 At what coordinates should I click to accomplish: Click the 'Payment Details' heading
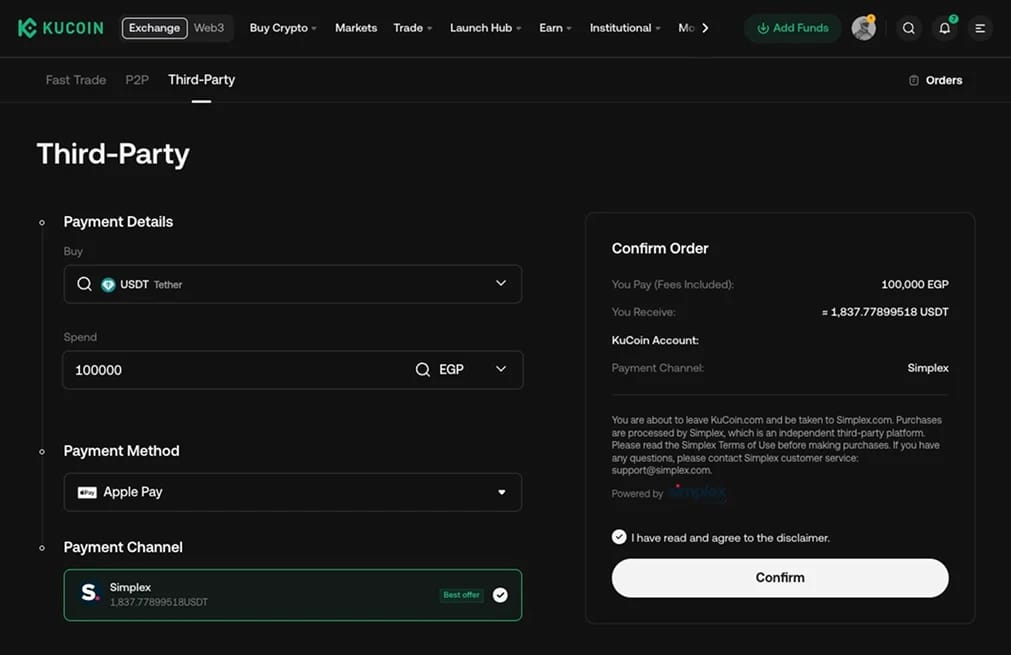click(x=119, y=222)
